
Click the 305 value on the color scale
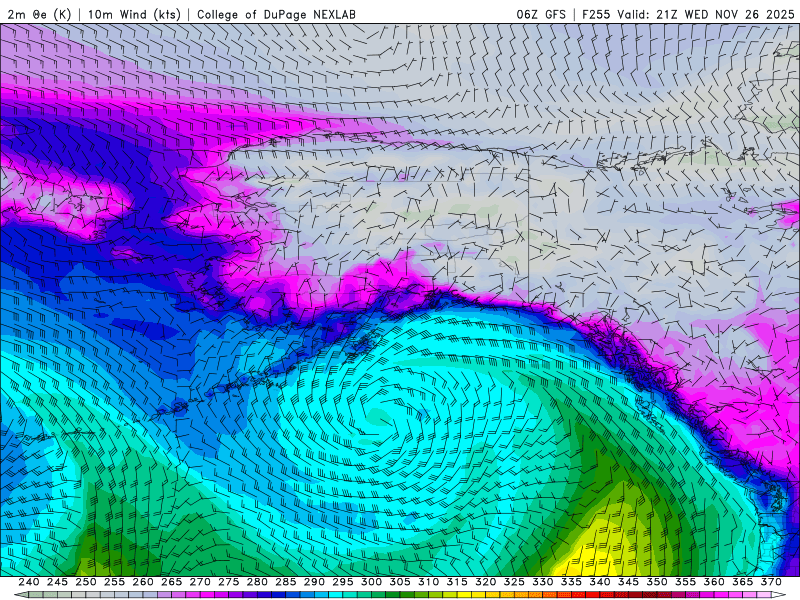click(x=401, y=582)
